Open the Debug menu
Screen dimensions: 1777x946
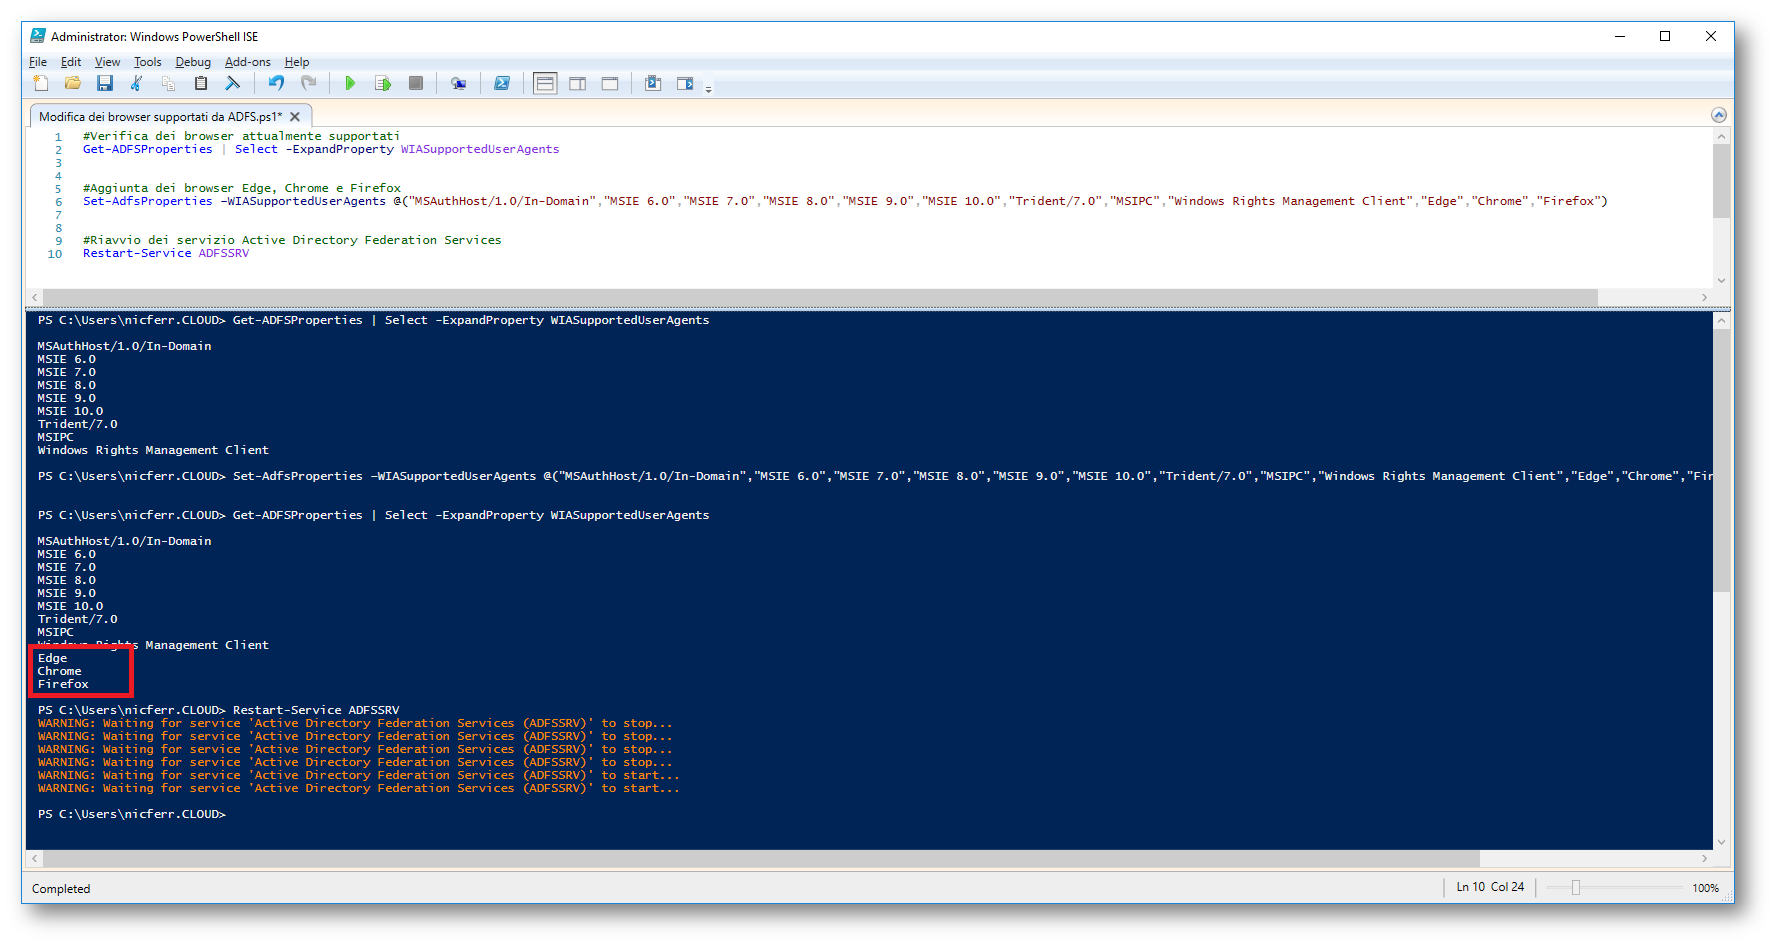click(193, 62)
